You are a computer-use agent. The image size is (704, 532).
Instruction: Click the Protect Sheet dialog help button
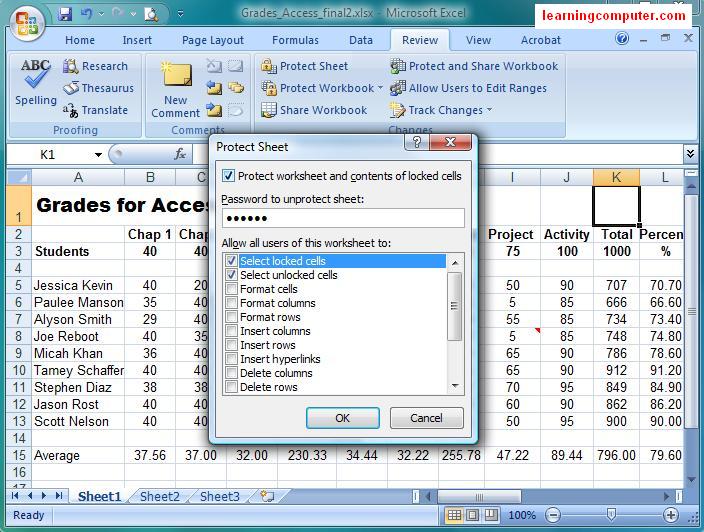coord(417,143)
